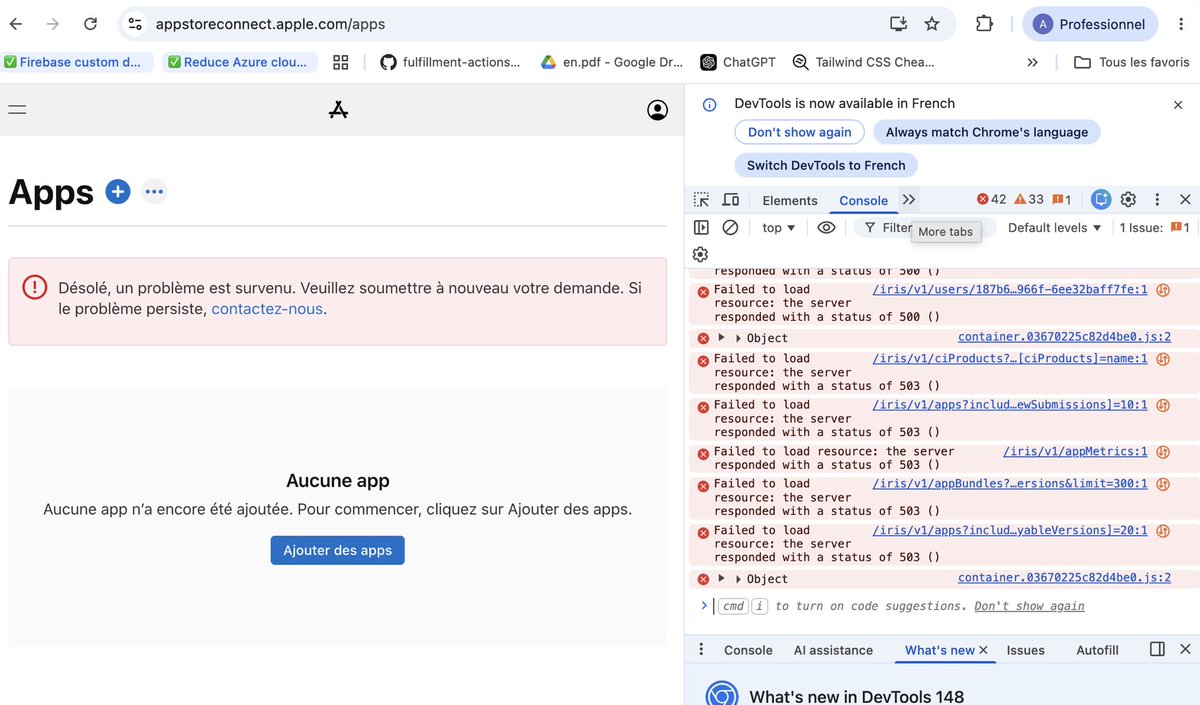Open the top JavaScript context dropdown
Image resolution: width=1200 pixels, height=705 pixels.
point(779,228)
